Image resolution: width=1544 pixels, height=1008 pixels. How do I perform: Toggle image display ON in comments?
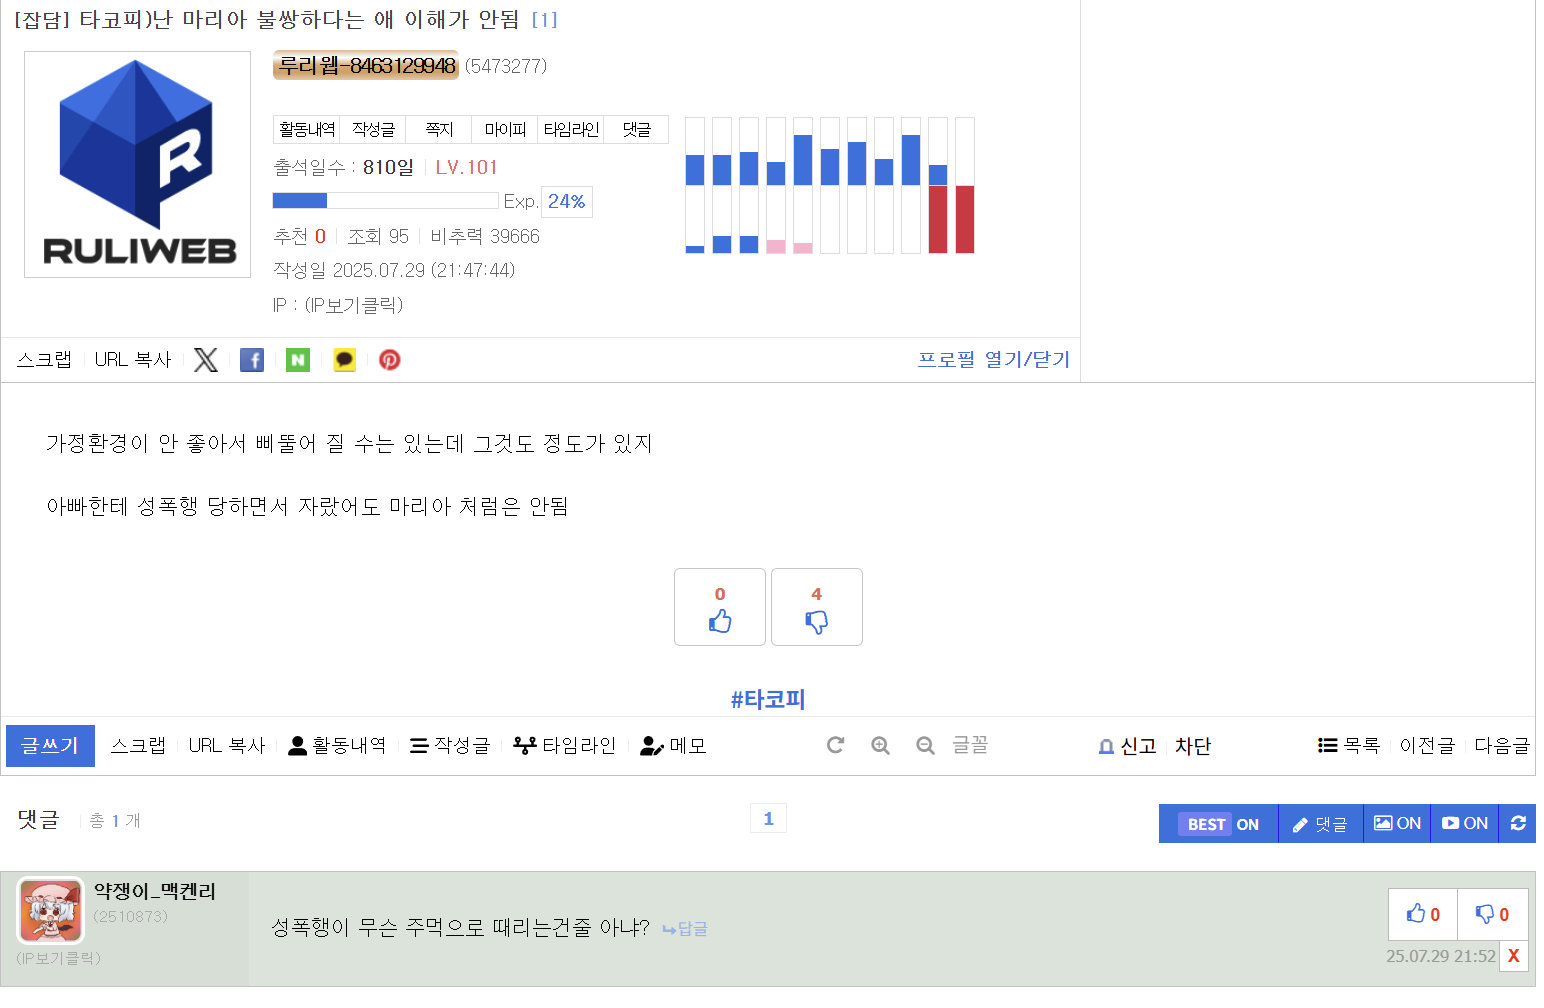coord(1397,824)
